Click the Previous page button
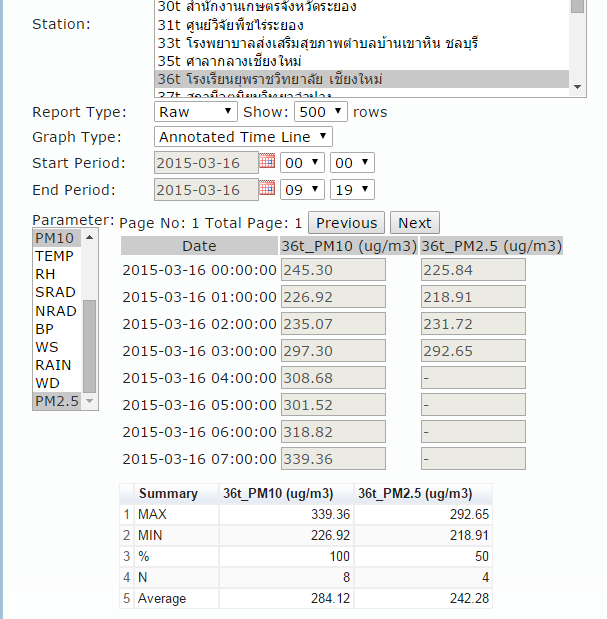607x619 pixels. (x=346, y=223)
